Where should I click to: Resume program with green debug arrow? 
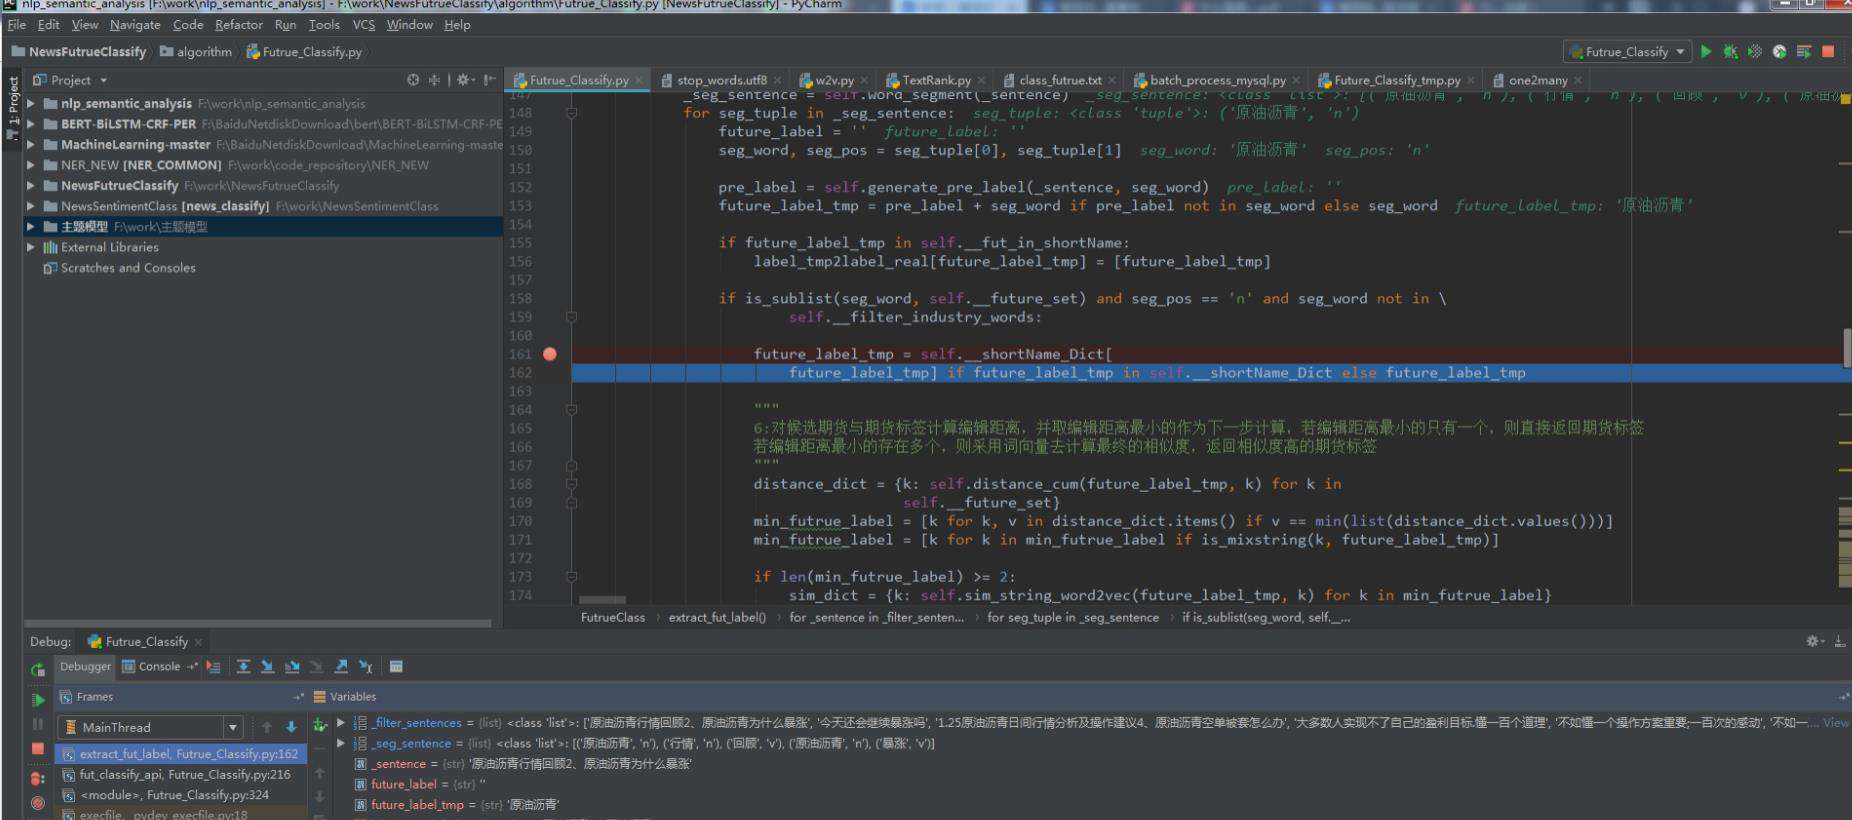pyautogui.click(x=38, y=699)
